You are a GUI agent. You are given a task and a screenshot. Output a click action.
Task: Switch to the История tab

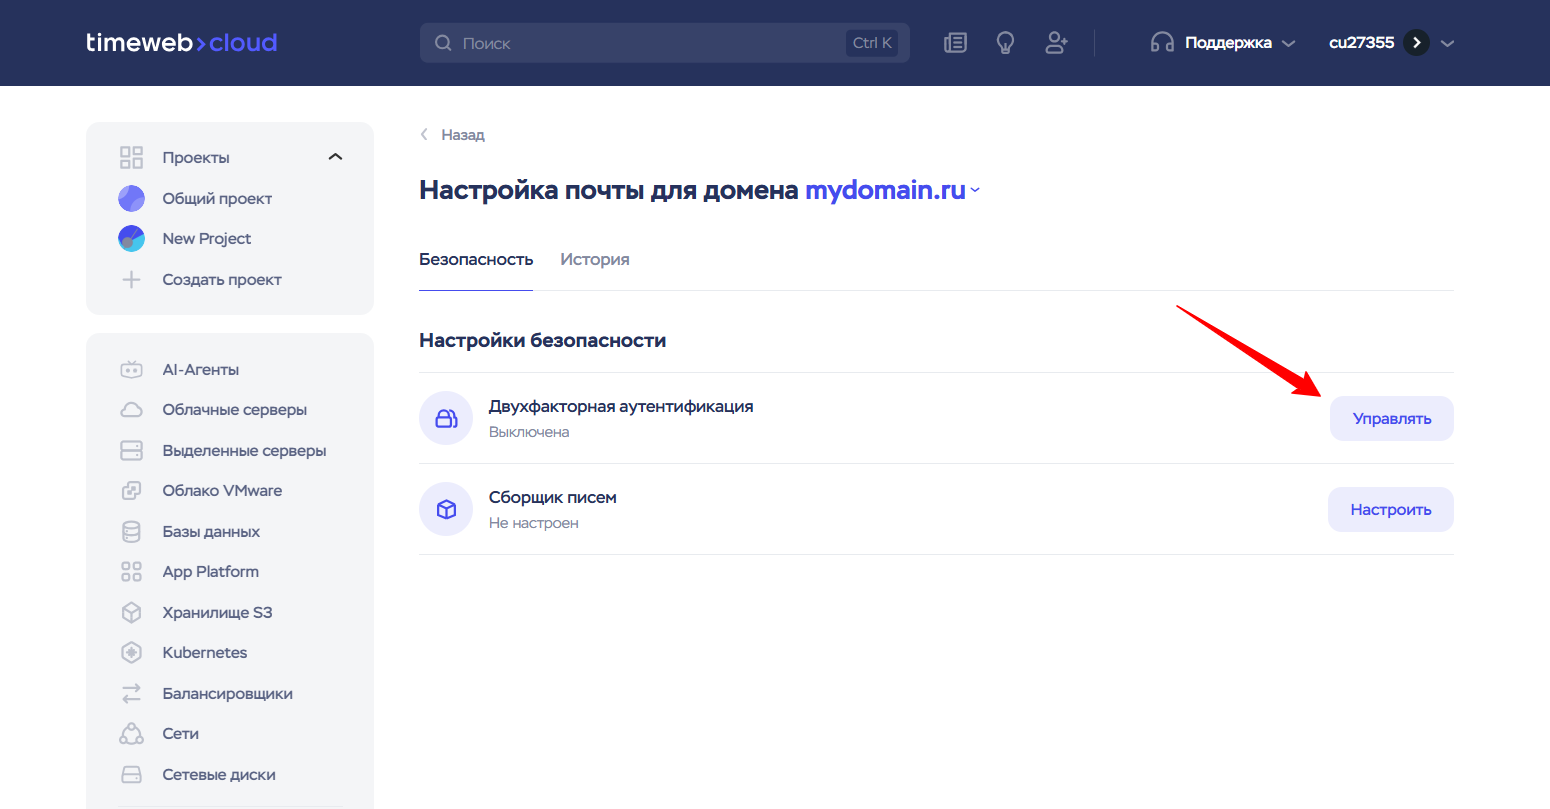[x=594, y=260]
